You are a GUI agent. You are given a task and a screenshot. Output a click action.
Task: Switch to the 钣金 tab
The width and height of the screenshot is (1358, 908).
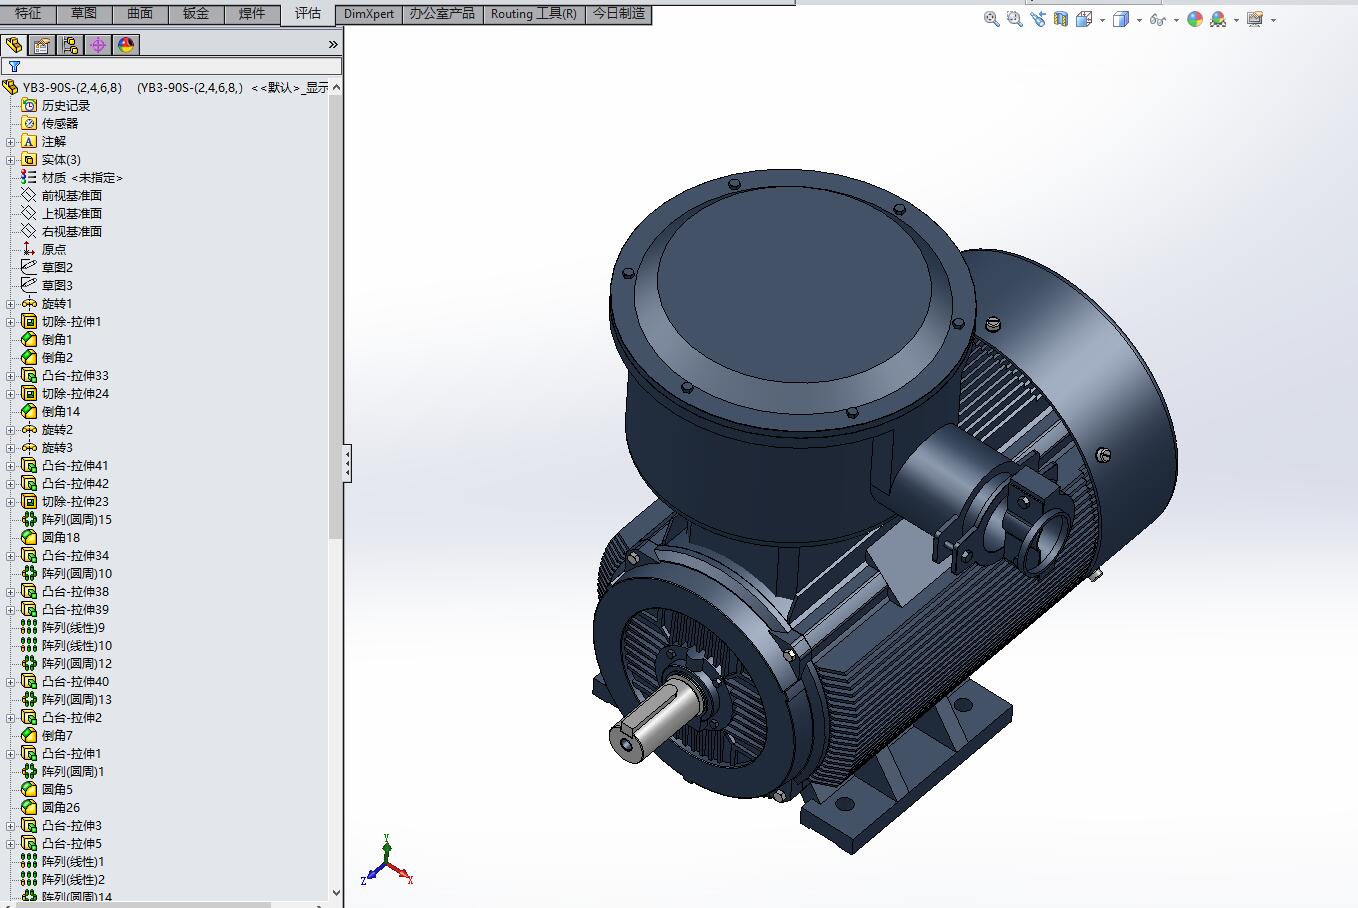click(196, 14)
